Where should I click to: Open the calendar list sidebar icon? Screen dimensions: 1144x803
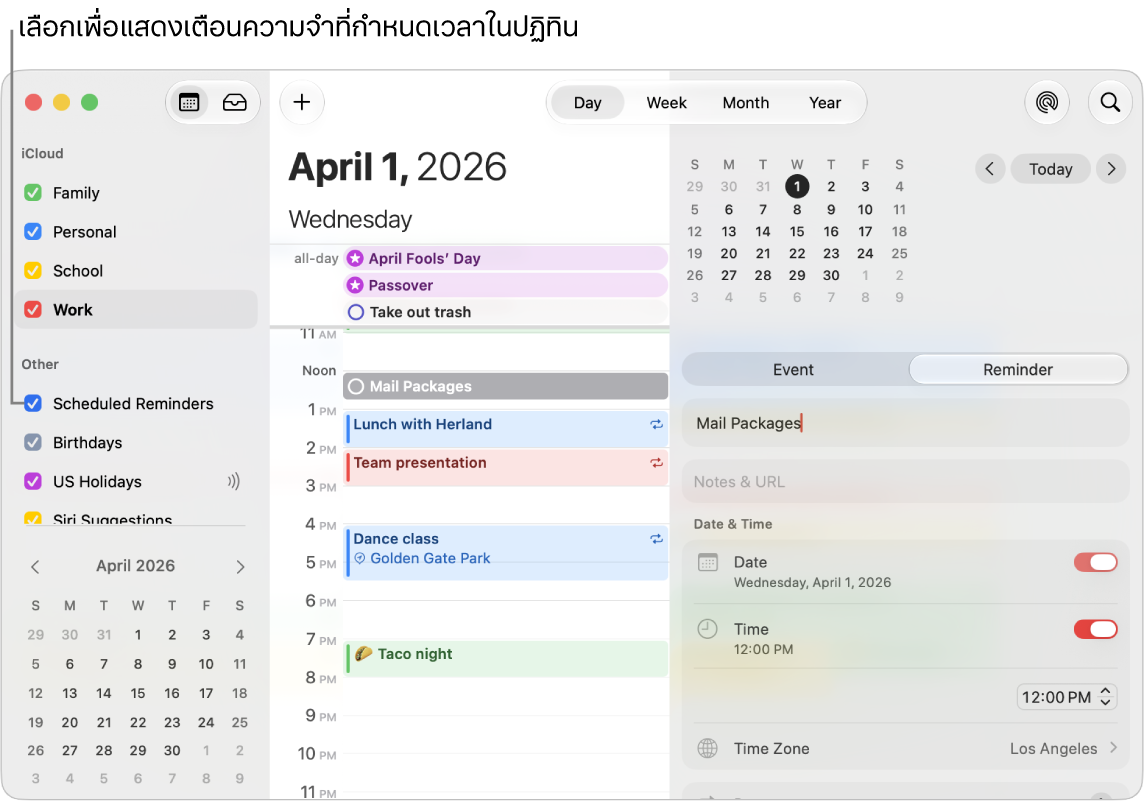[189, 103]
